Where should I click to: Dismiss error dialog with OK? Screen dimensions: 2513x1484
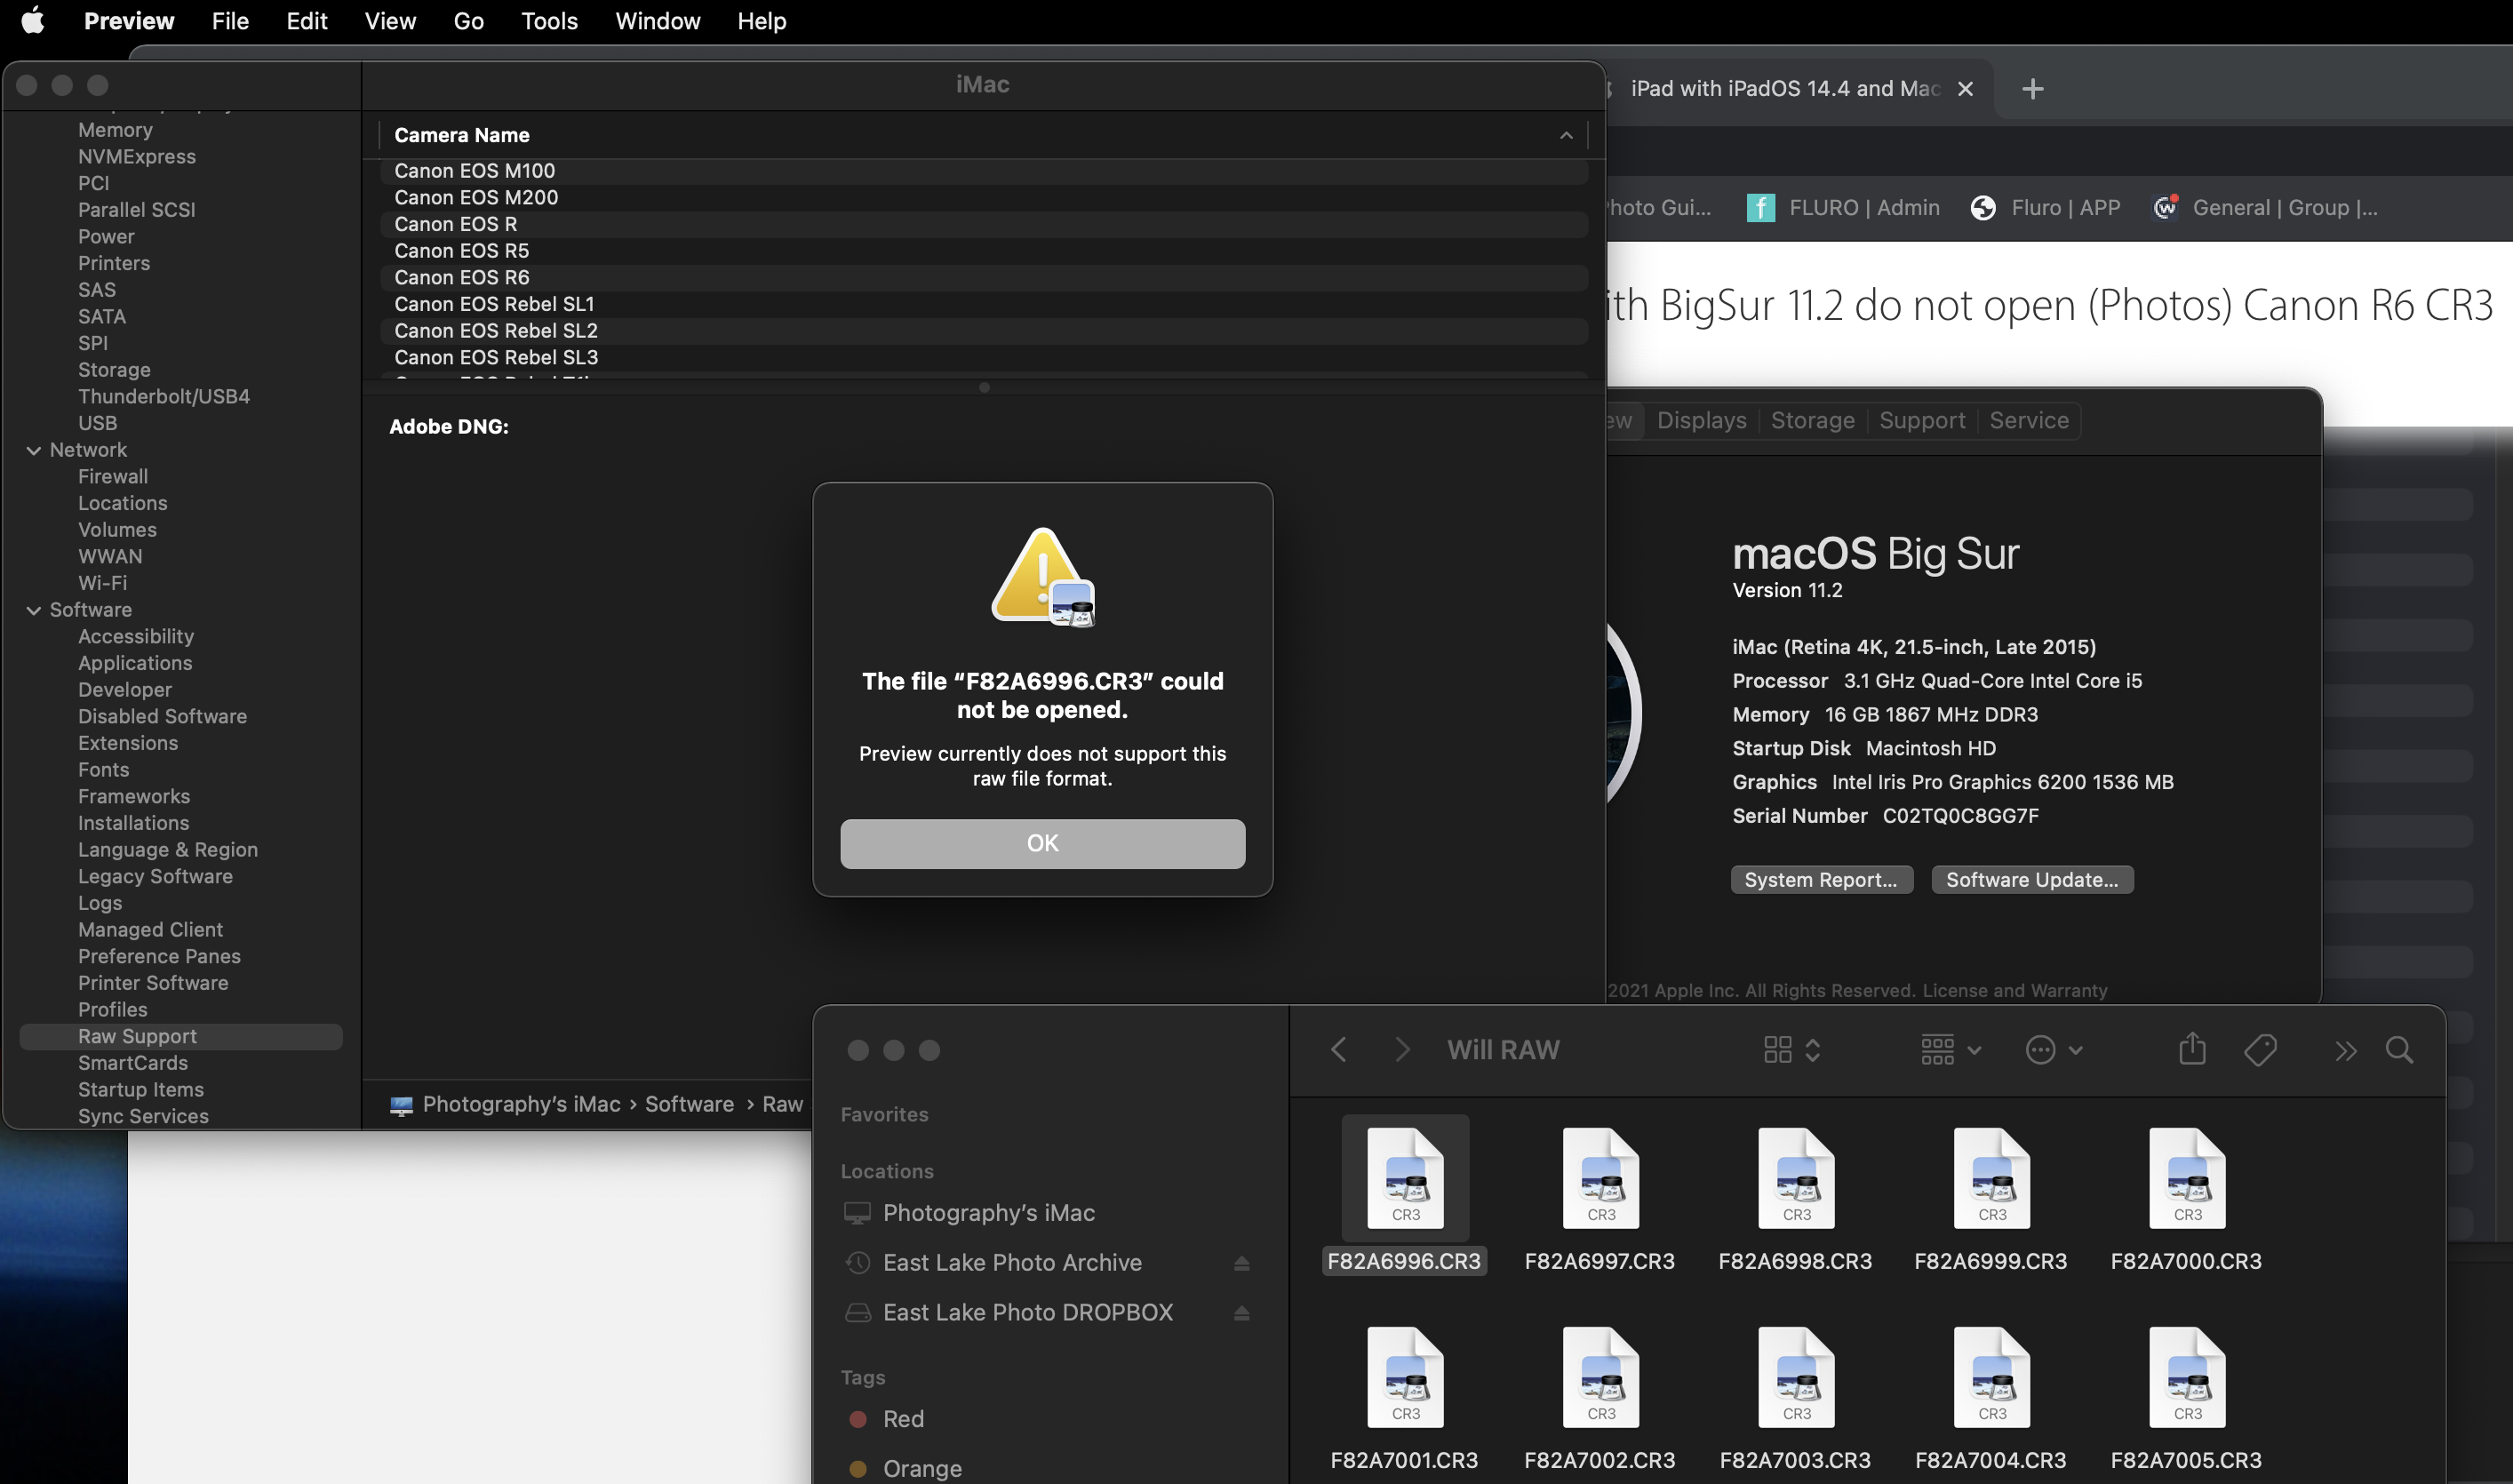coord(1042,843)
